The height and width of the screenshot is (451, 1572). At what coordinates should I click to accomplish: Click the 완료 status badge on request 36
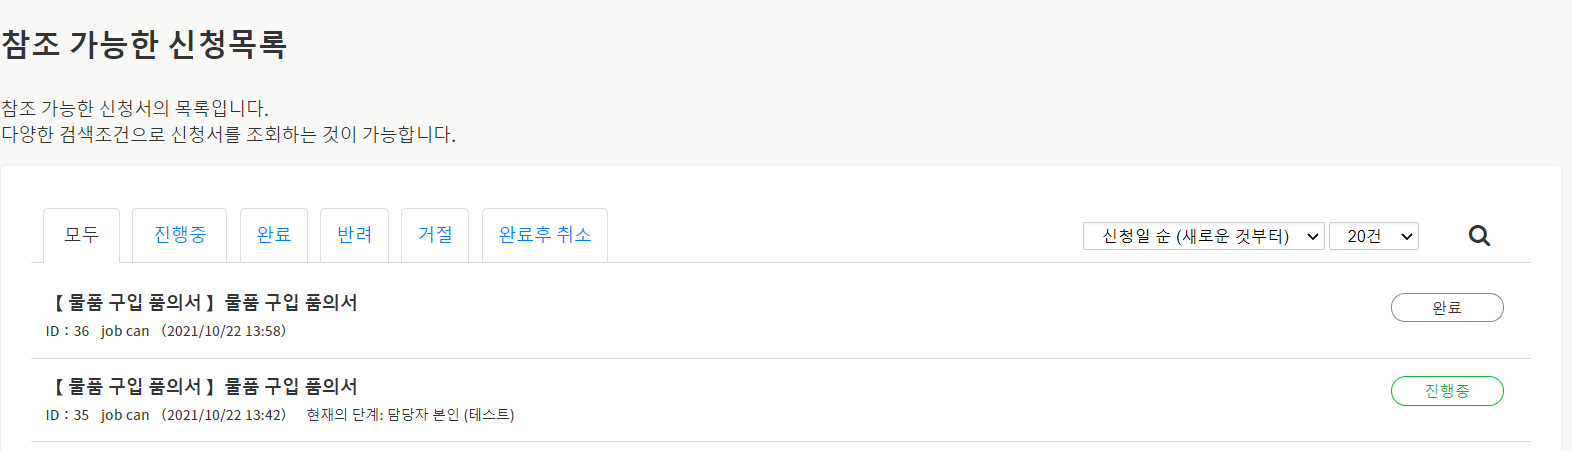pyautogui.click(x=1447, y=308)
